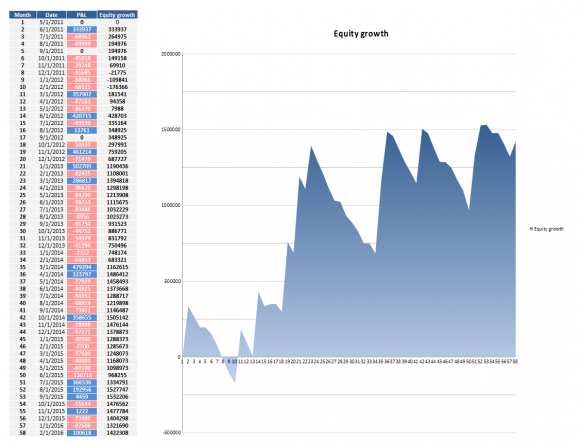Click the 1000000 axis label
Screen dimensions: 580x443
click(171, 205)
